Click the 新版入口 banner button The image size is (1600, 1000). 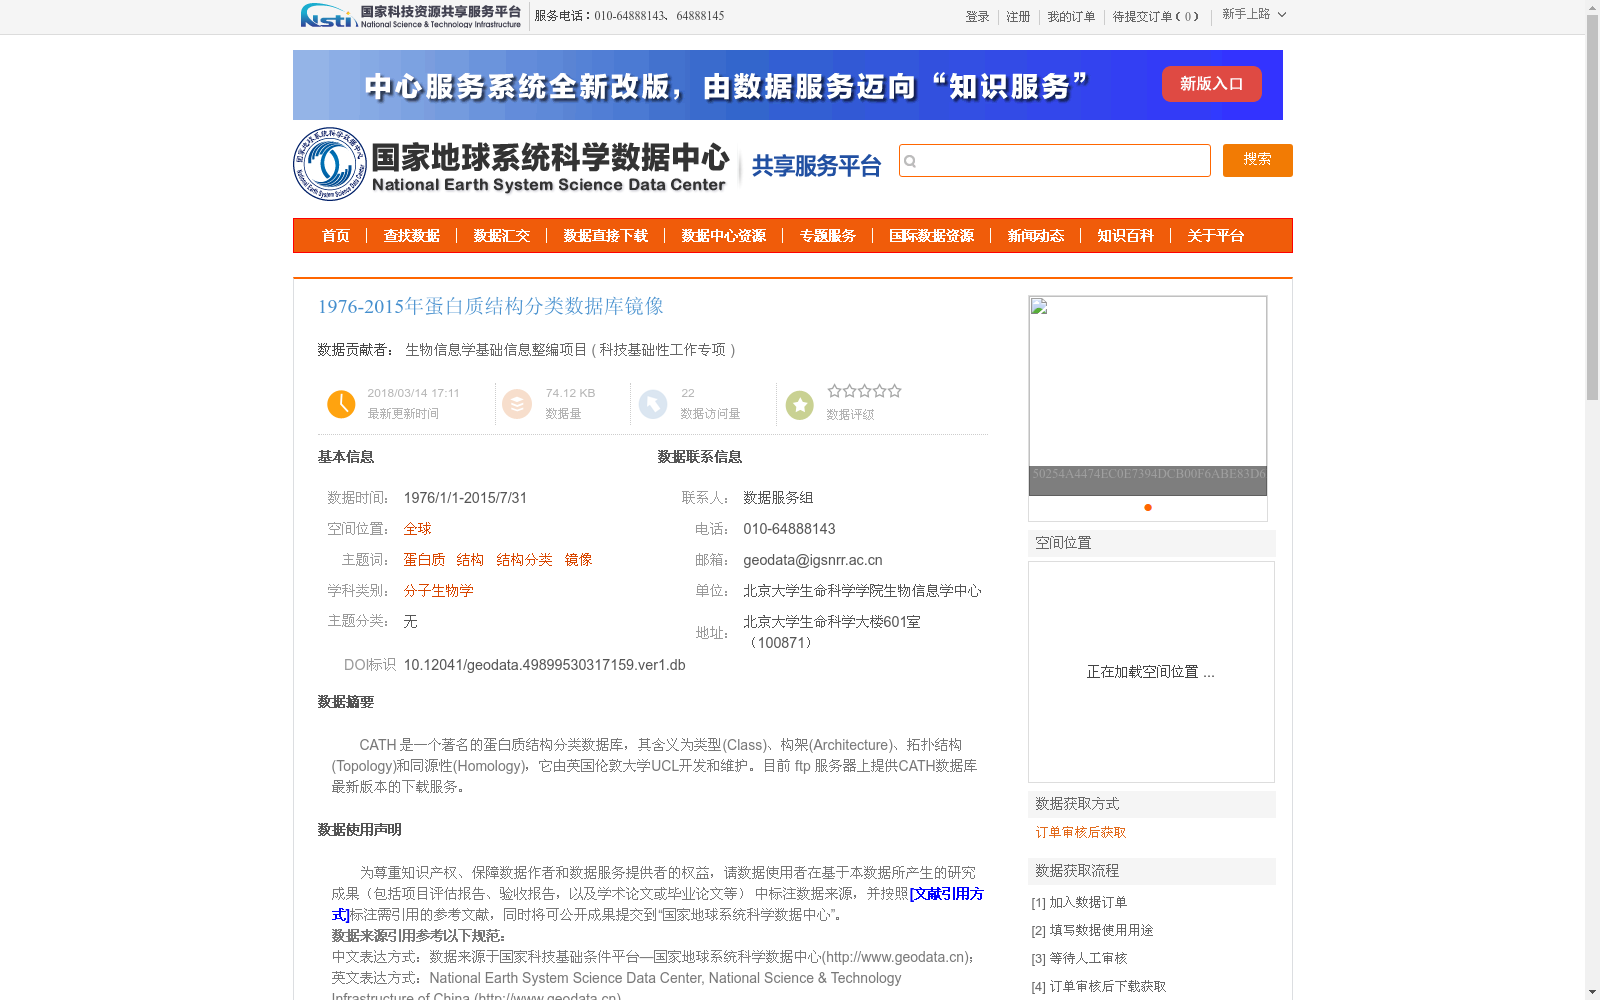point(1211,84)
